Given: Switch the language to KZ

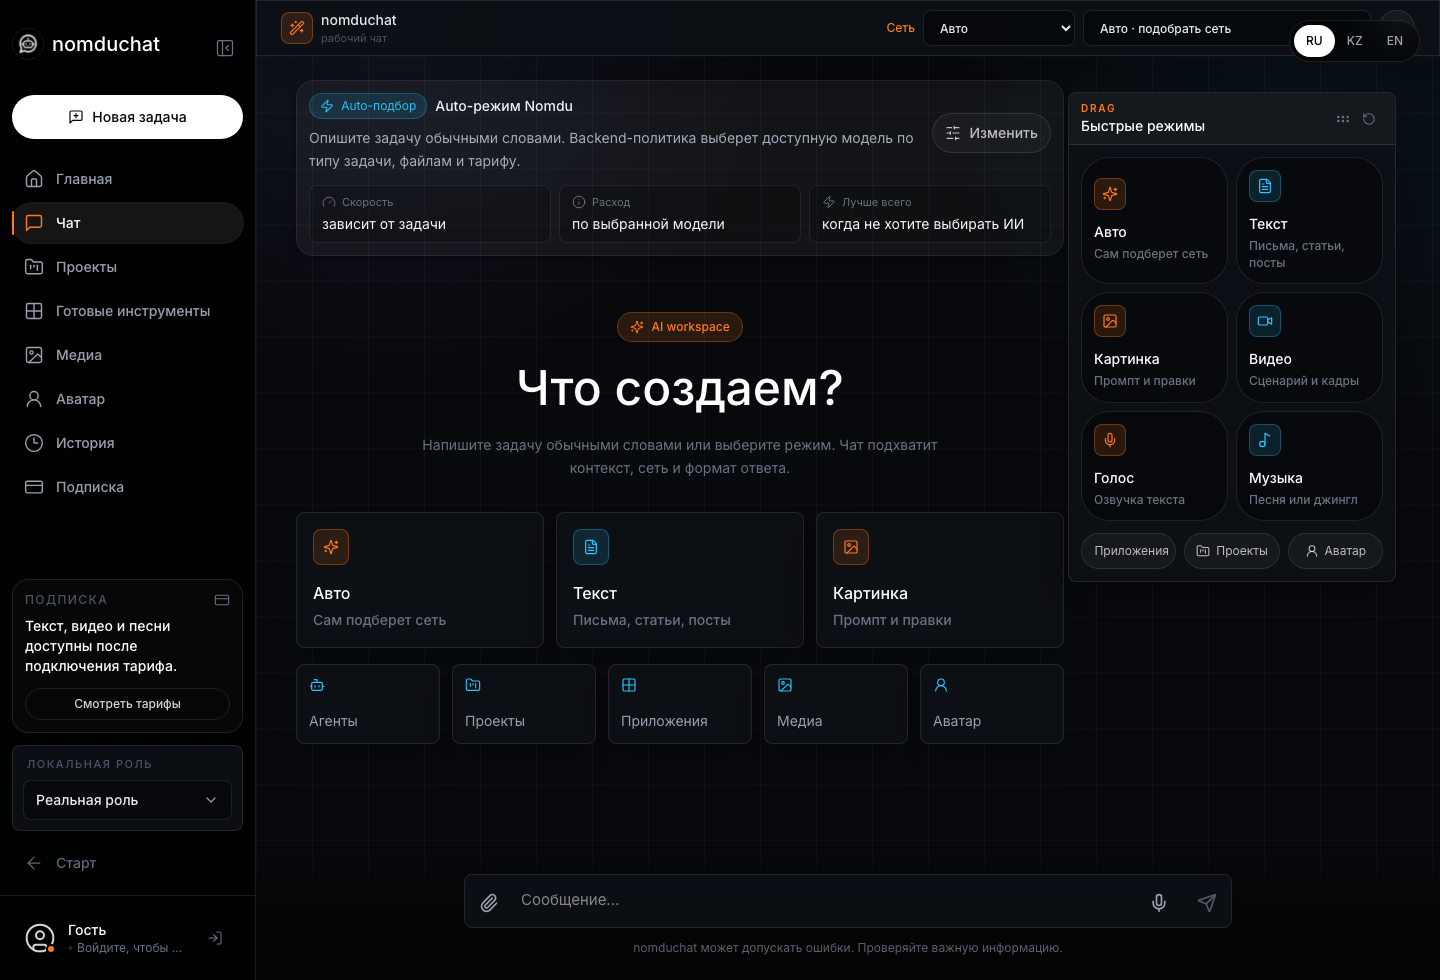Looking at the screenshot, I should pos(1354,41).
